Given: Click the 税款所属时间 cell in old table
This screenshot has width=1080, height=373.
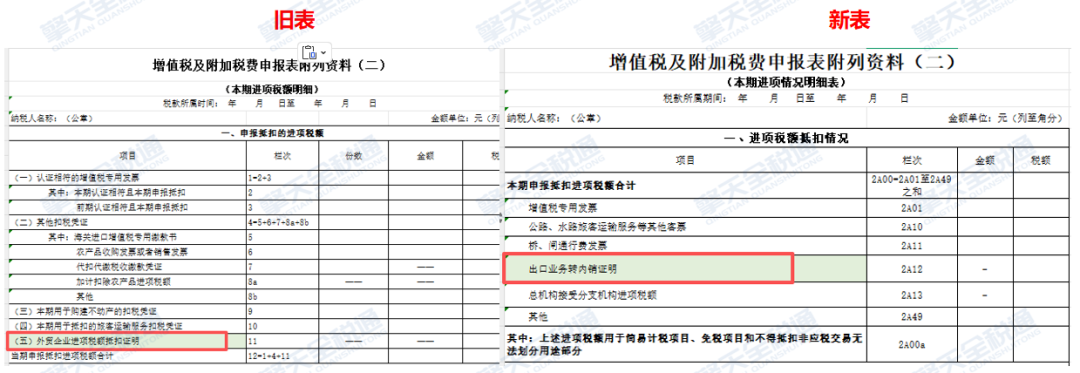Looking at the screenshot, I should [269, 103].
